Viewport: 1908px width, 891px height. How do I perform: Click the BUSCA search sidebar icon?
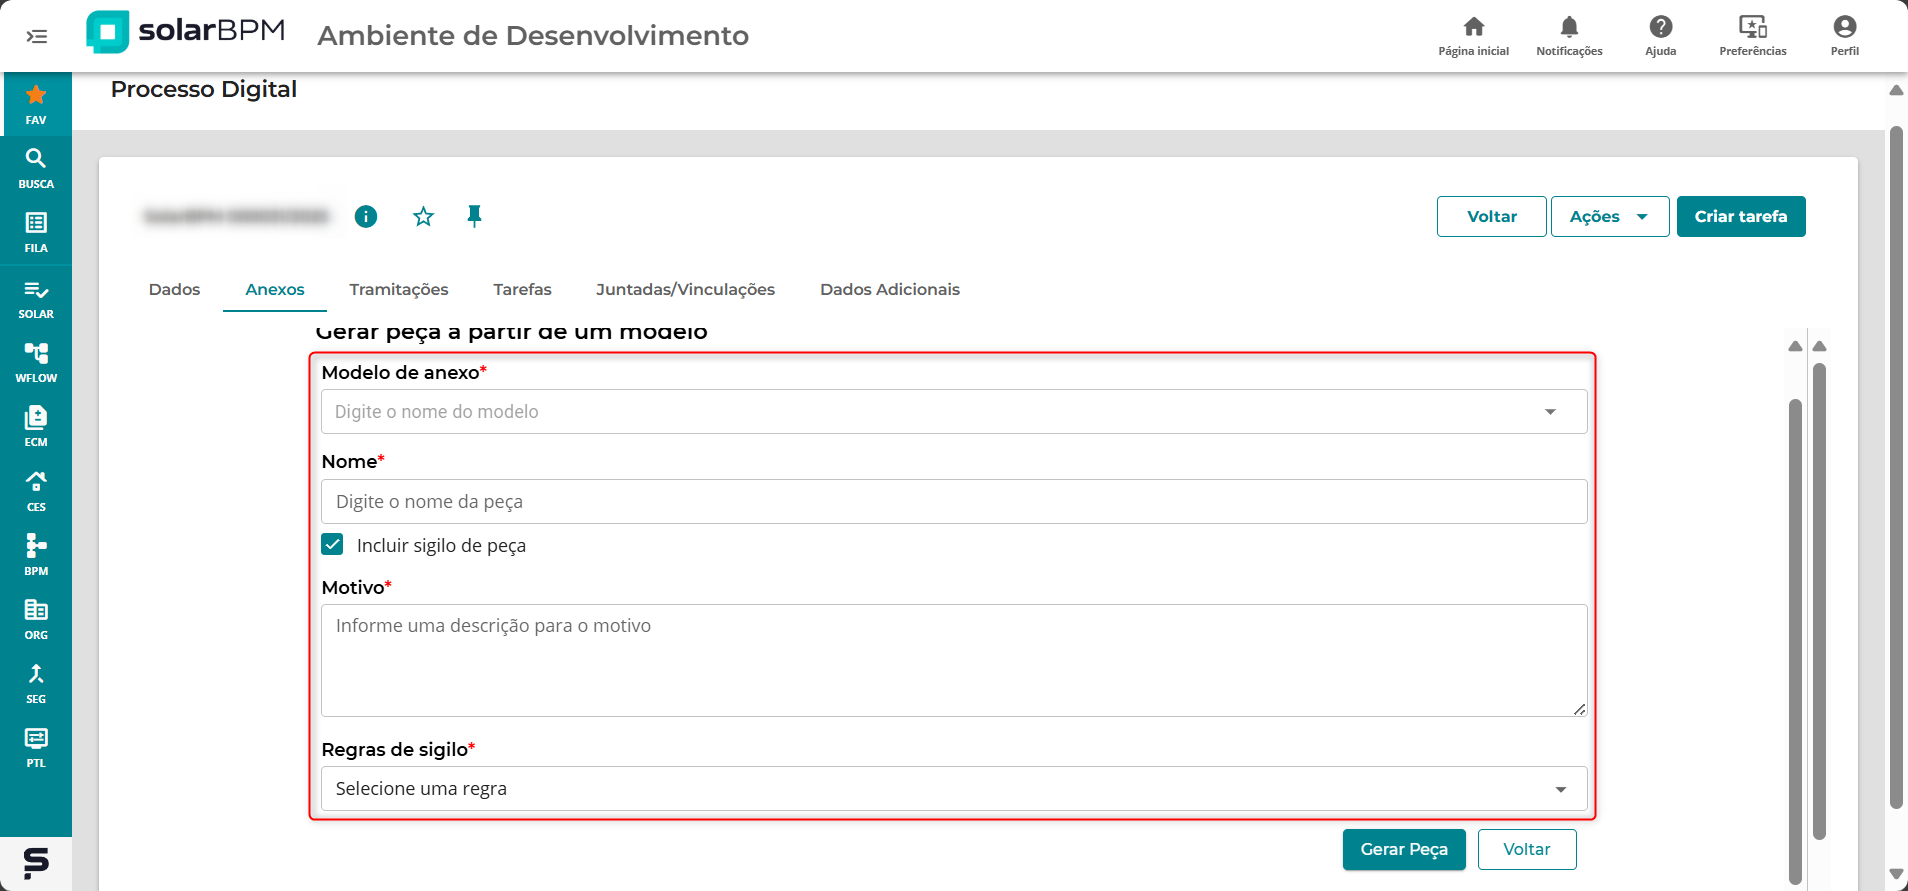(36, 168)
